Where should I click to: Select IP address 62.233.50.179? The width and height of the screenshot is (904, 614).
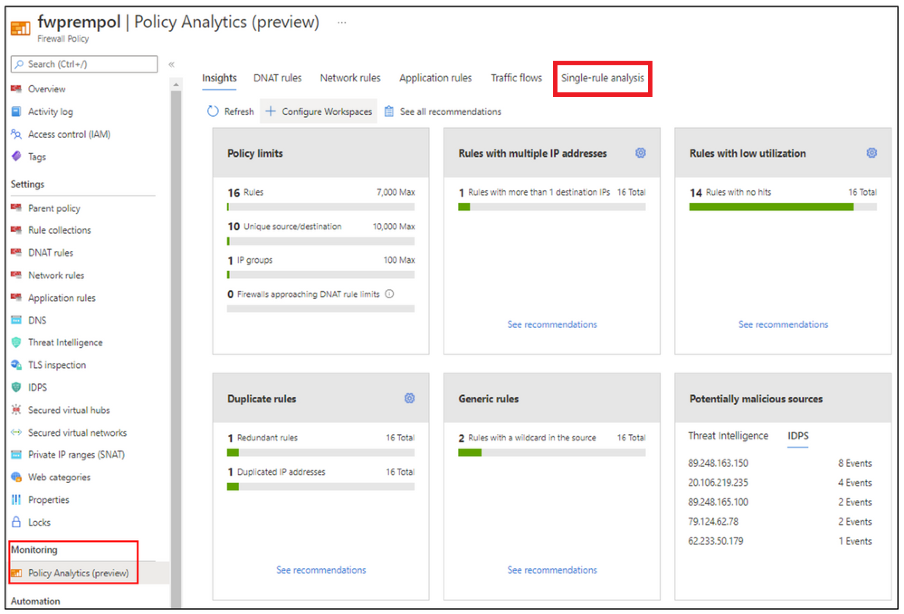(x=715, y=541)
